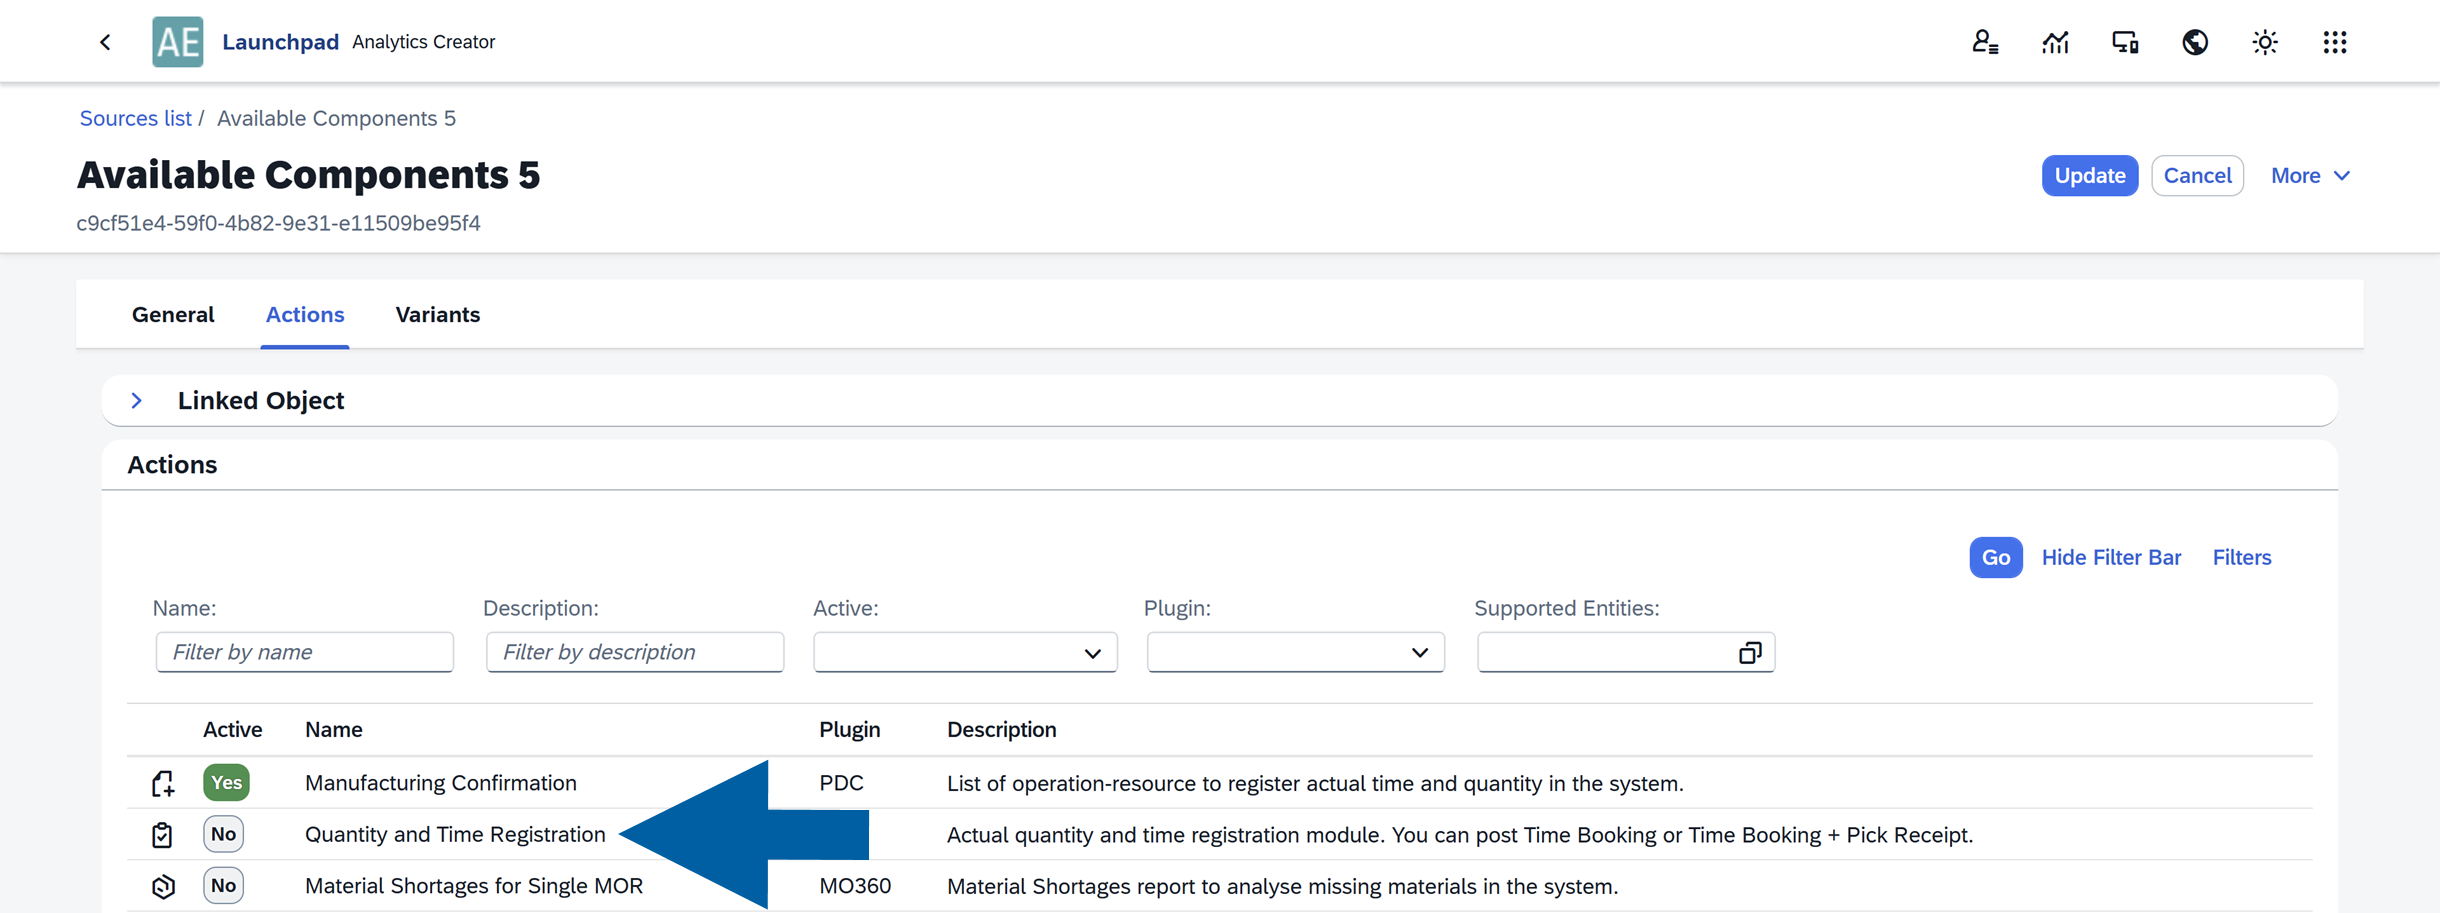Click the analytics chart icon in top bar
The height and width of the screenshot is (913, 2440).
2056,41
